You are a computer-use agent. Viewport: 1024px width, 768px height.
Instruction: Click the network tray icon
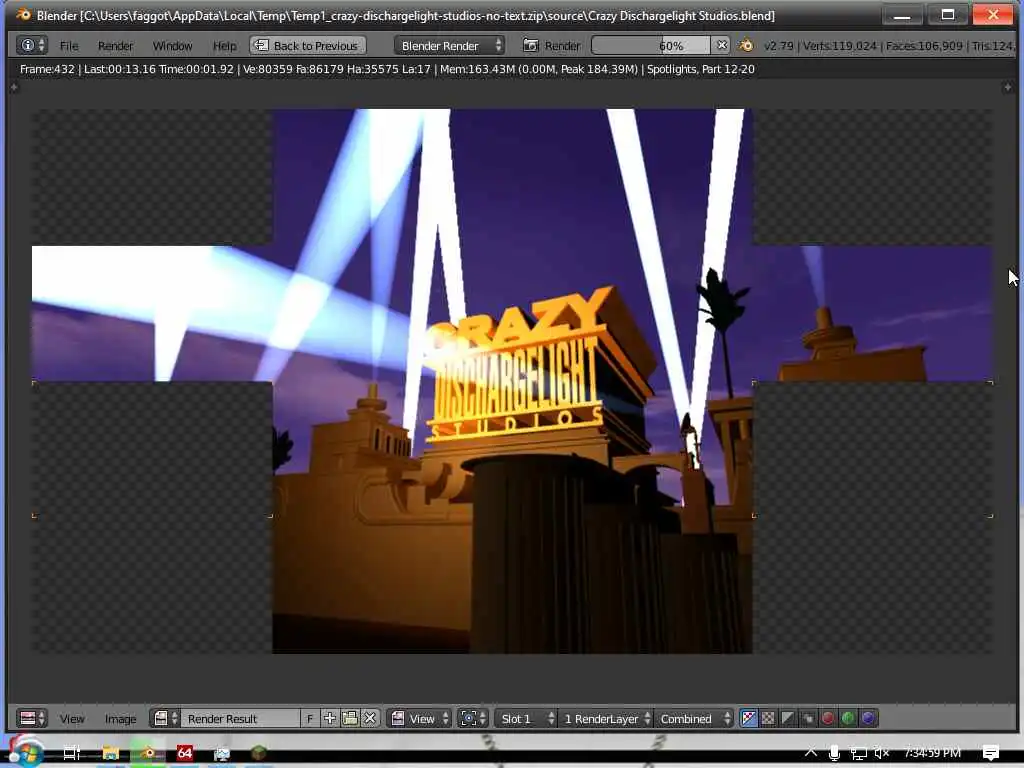pos(858,753)
